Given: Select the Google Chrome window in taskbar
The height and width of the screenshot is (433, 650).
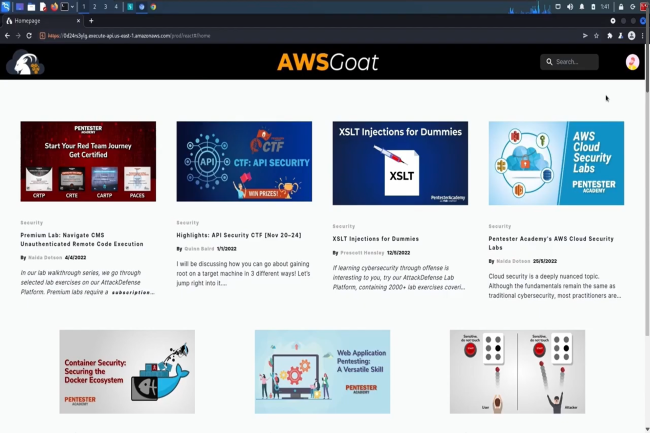Looking at the screenshot, I should [x=153, y=7].
